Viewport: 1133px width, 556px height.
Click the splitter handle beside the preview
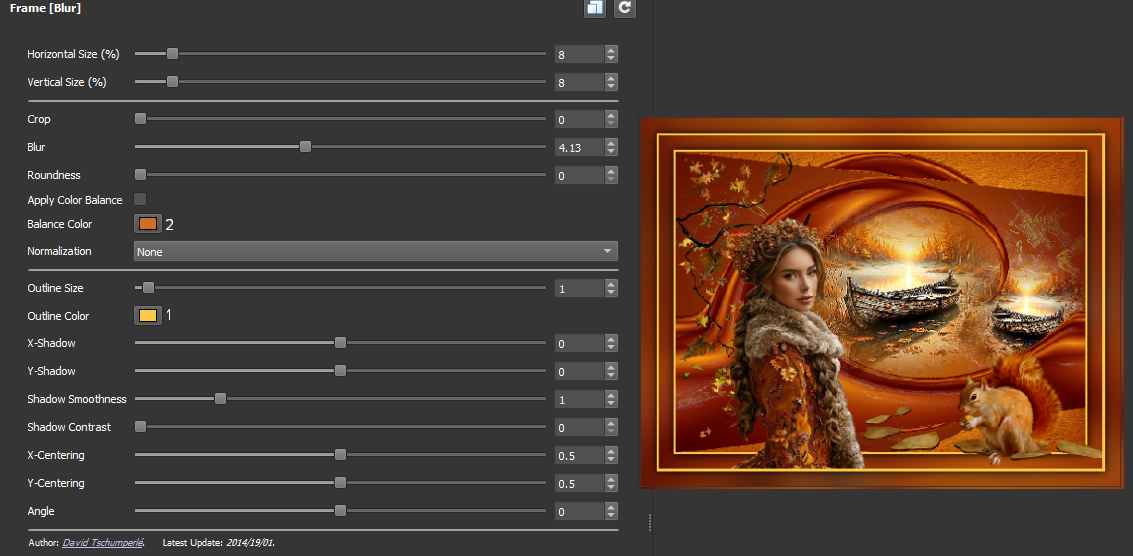click(650, 522)
